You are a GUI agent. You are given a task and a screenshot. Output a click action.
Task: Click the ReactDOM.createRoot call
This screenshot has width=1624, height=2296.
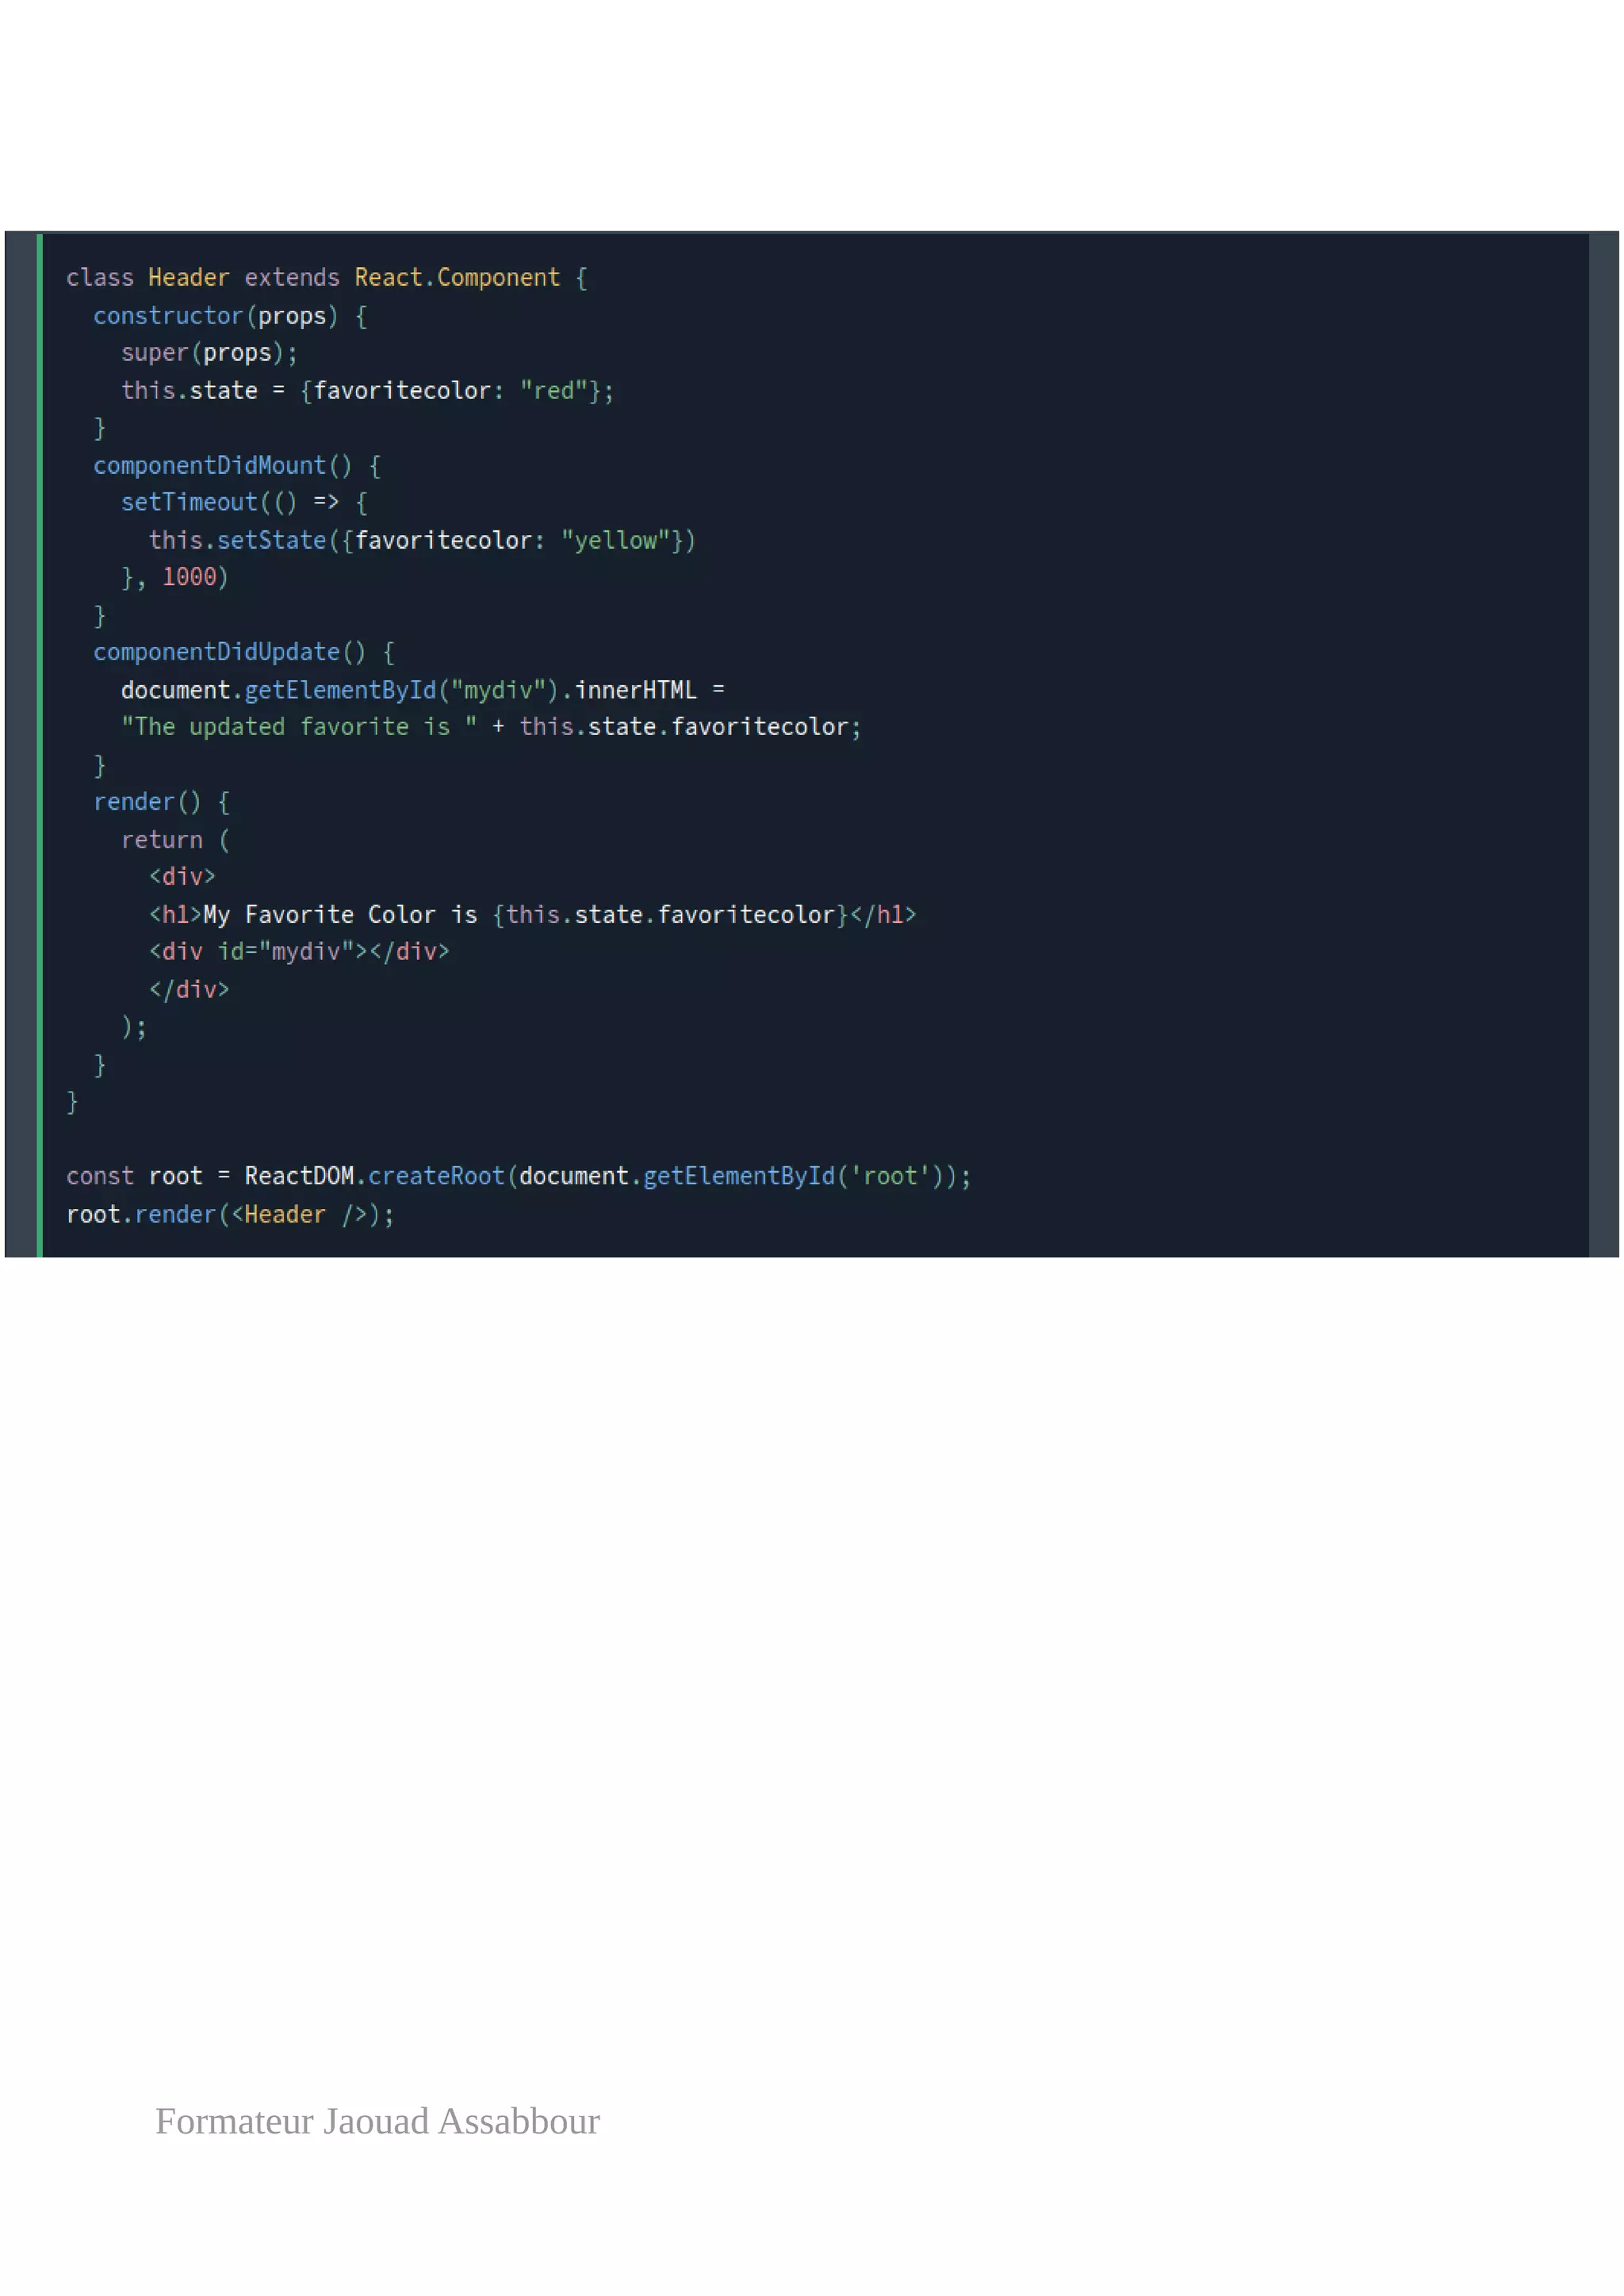pos(374,1177)
